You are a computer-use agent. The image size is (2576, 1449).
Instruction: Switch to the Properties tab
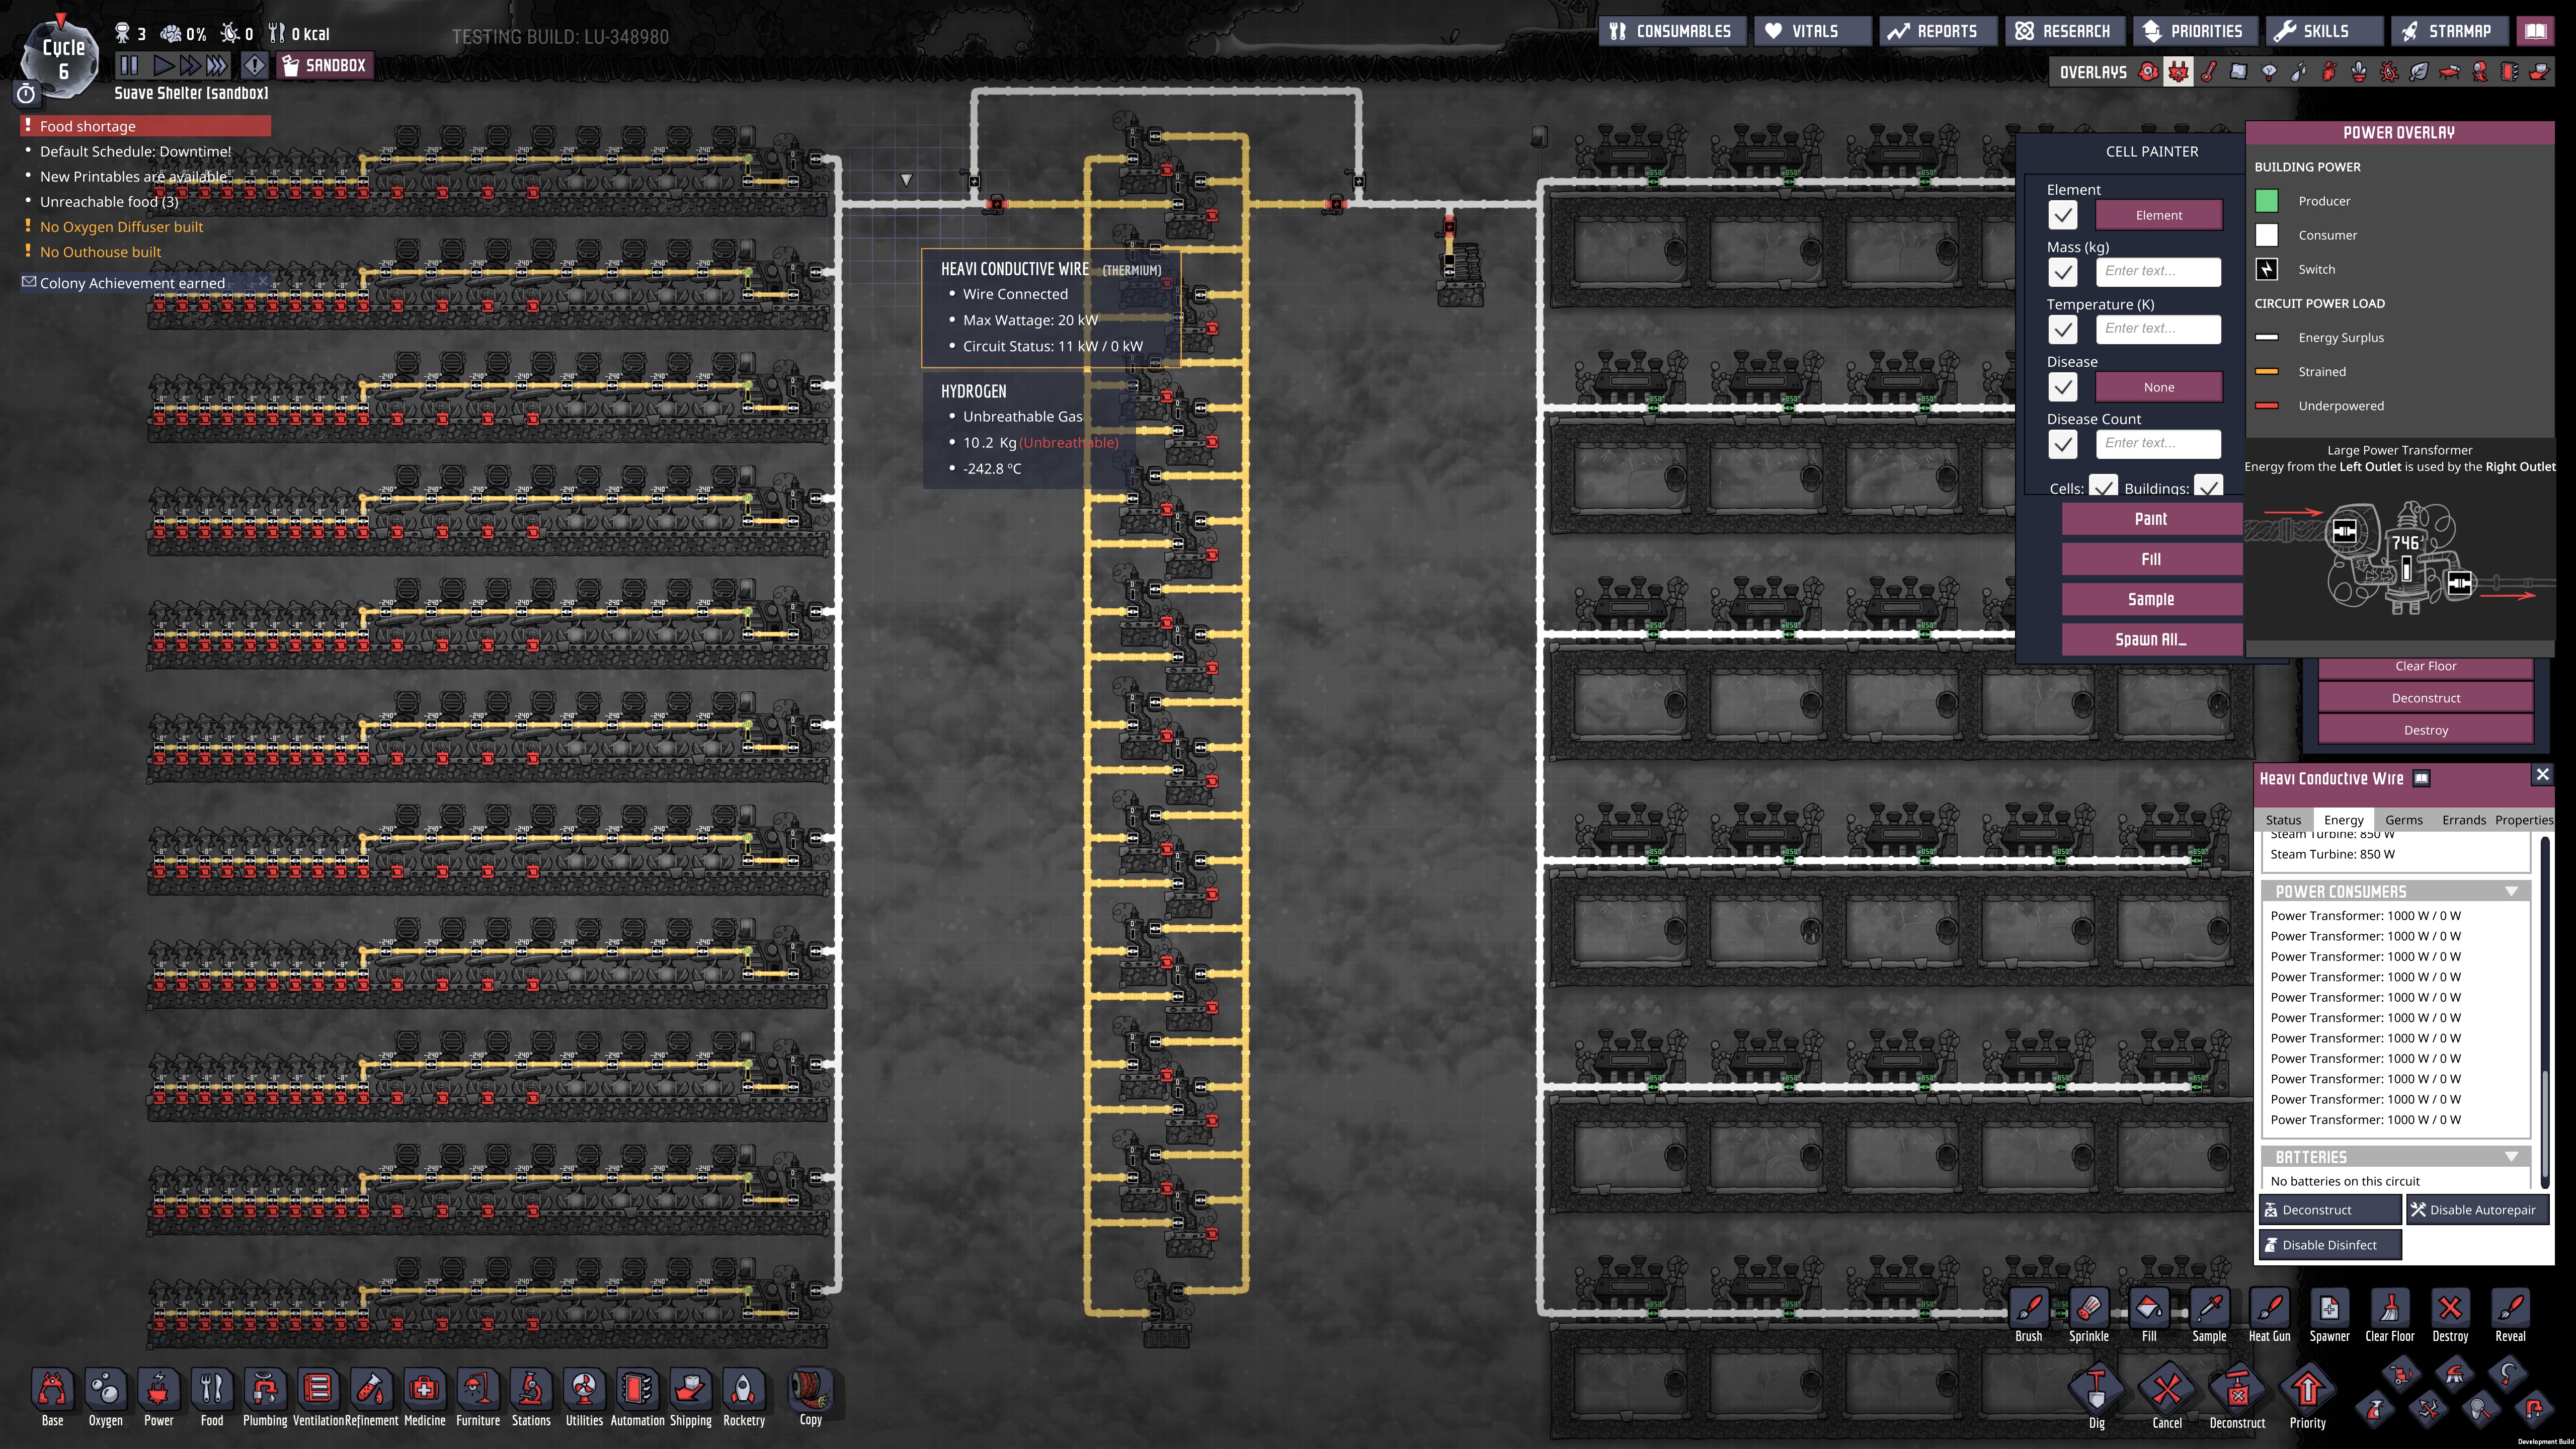pyautogui.click(x=2523, y=820)
